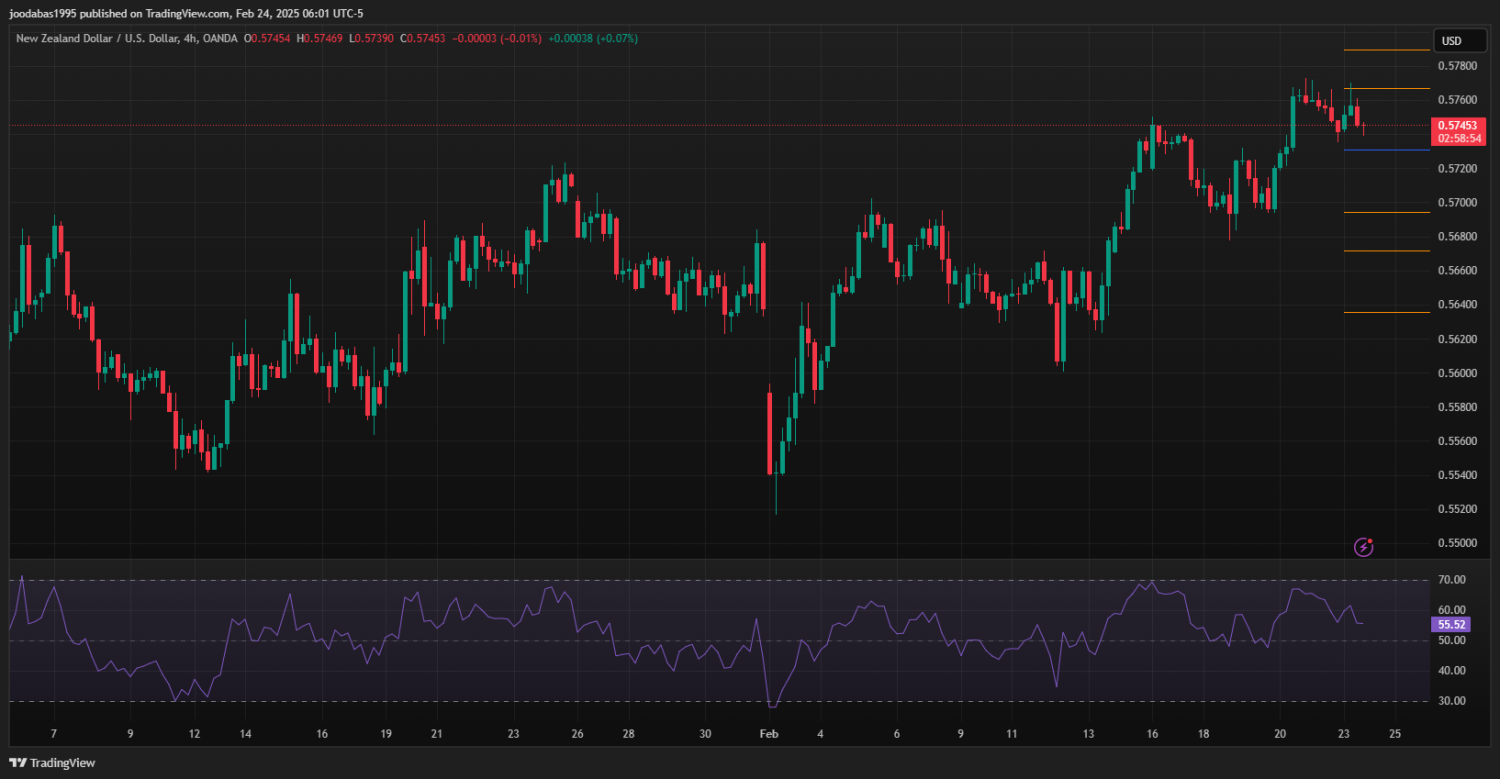Click the red 0.57453 current price label
This screenshot has width=1500, height=779.
click(x=1457, y=126)
